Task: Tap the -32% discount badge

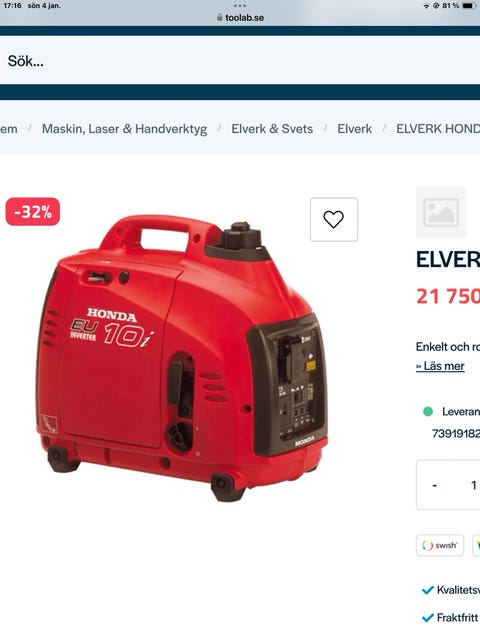Action: tap(33, 211)
